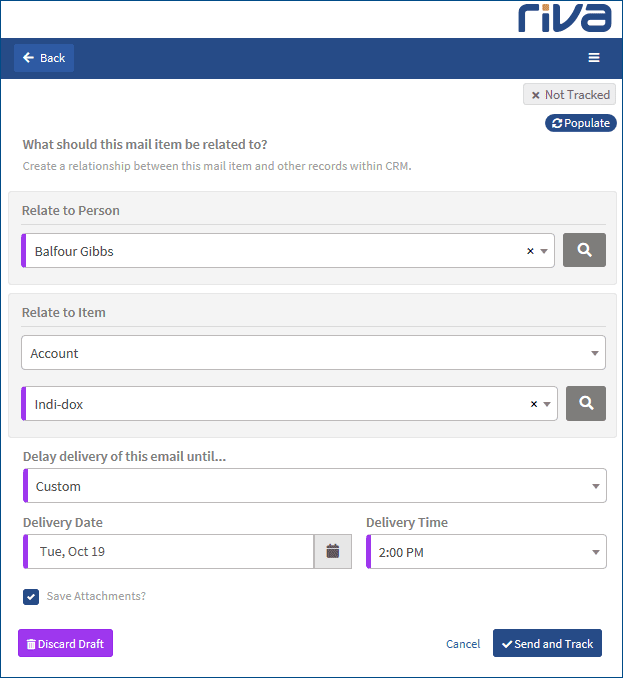Screen dimensions: 623x678
Task: Click the Populate refresh button
Action: (x=580, y=123)
